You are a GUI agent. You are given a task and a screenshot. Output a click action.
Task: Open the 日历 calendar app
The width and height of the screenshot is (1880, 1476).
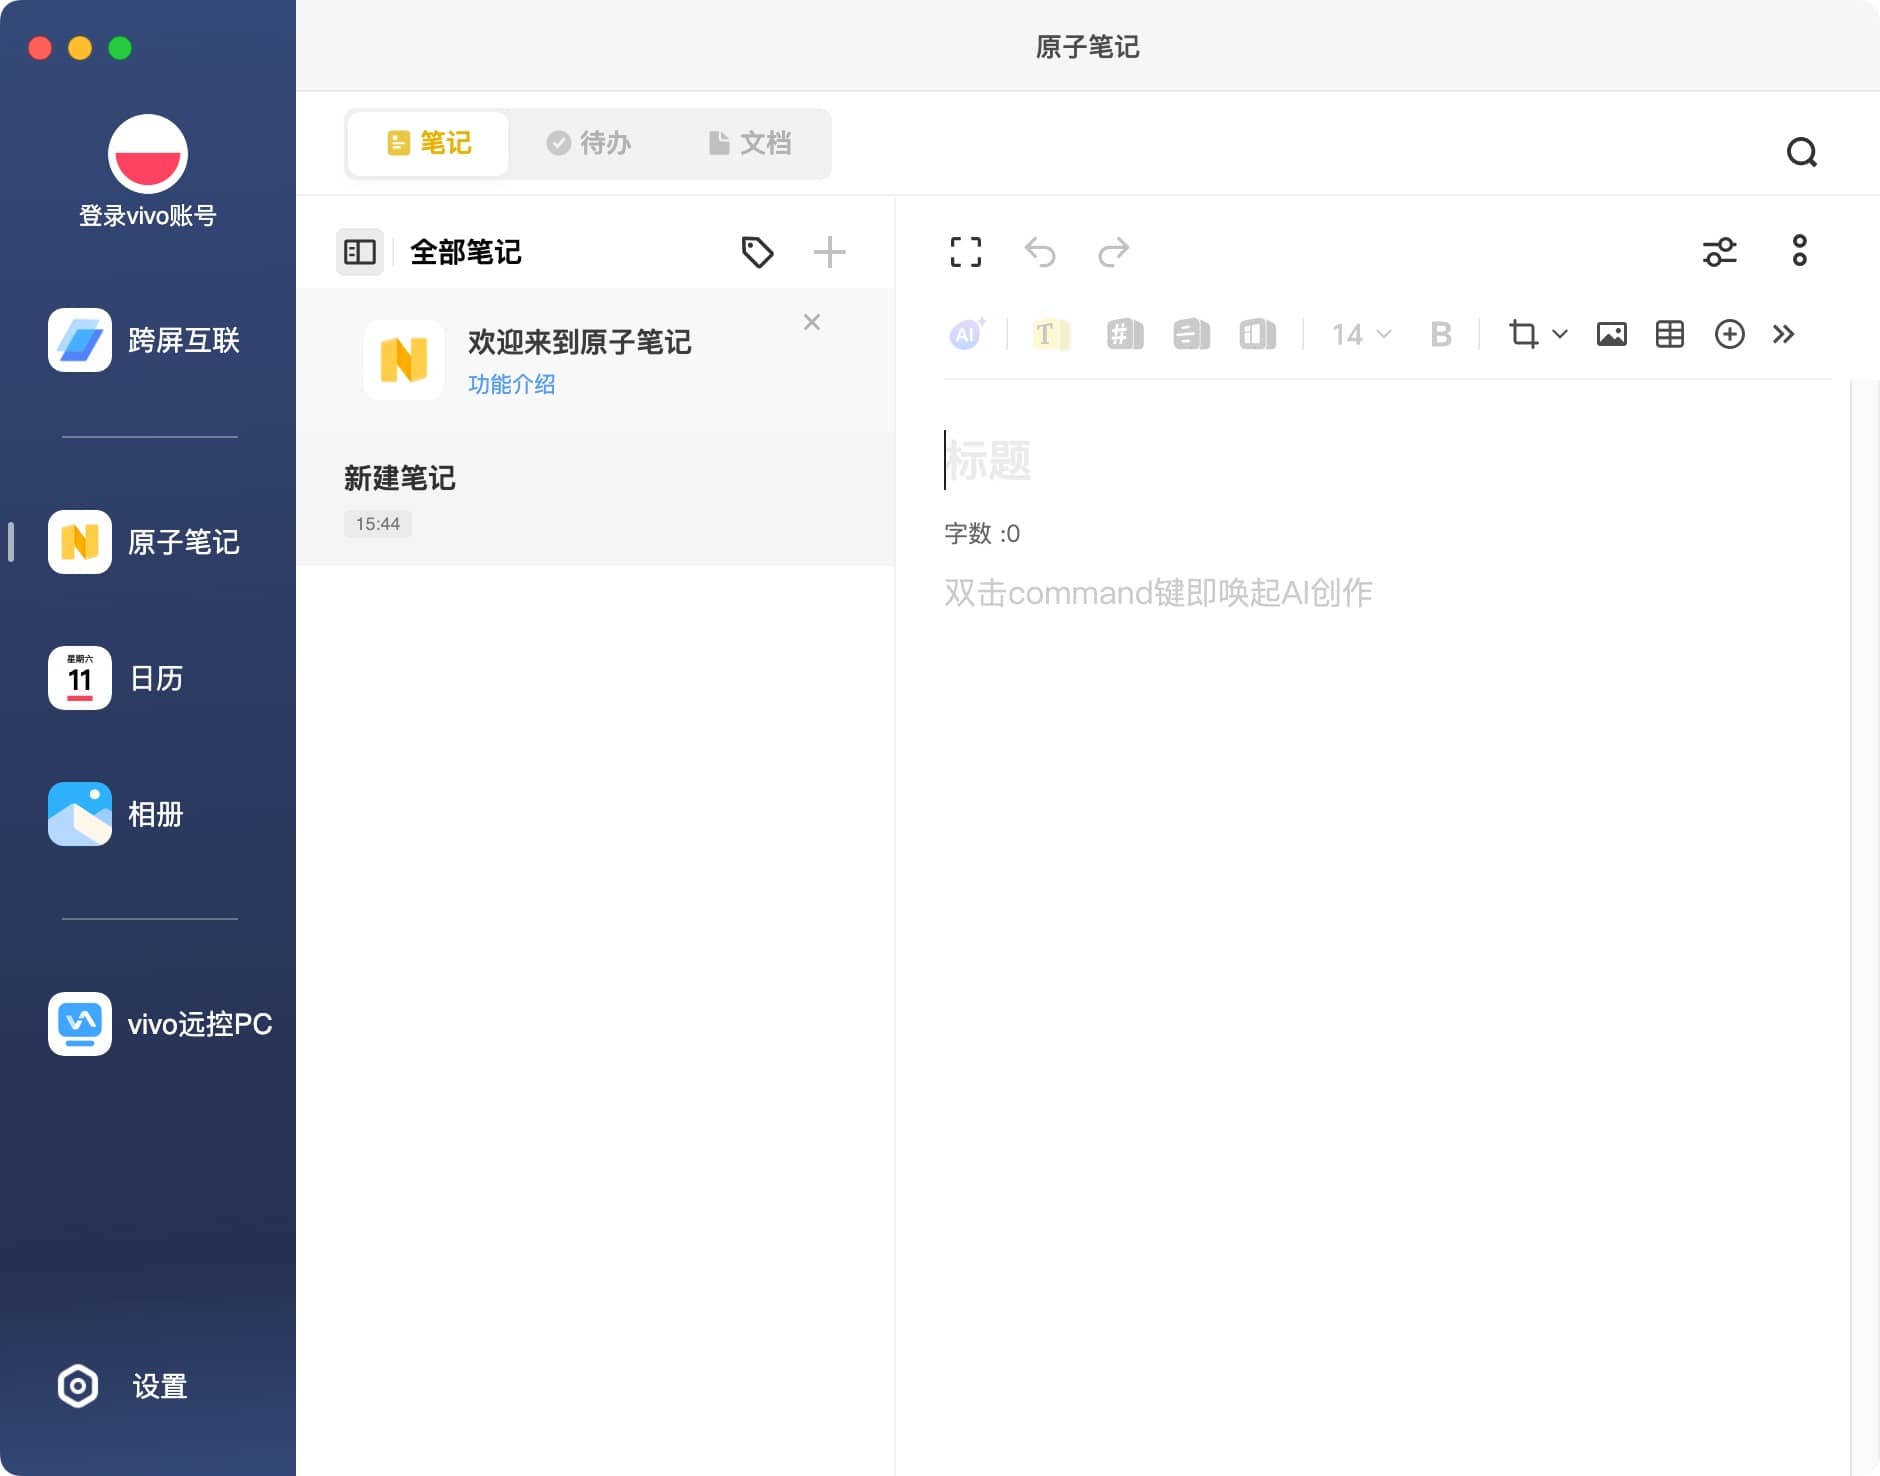[x=117, y=678]
